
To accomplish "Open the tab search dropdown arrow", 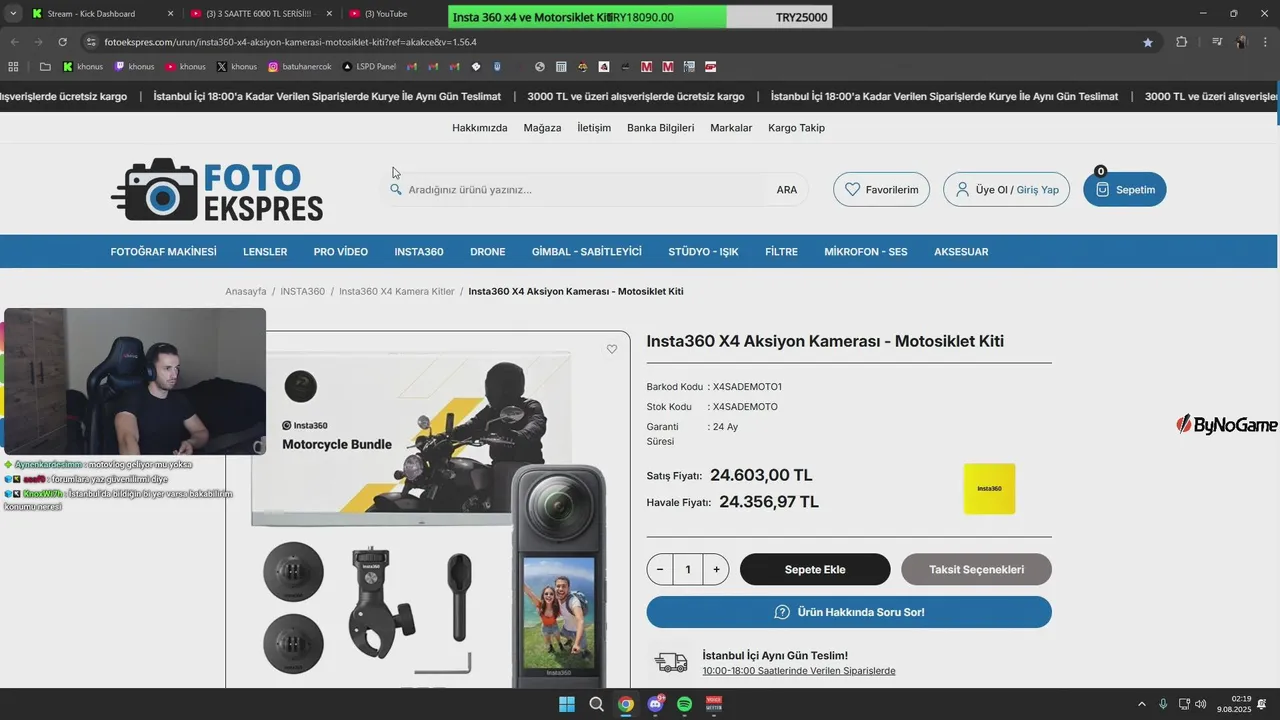I will (13, 14).
